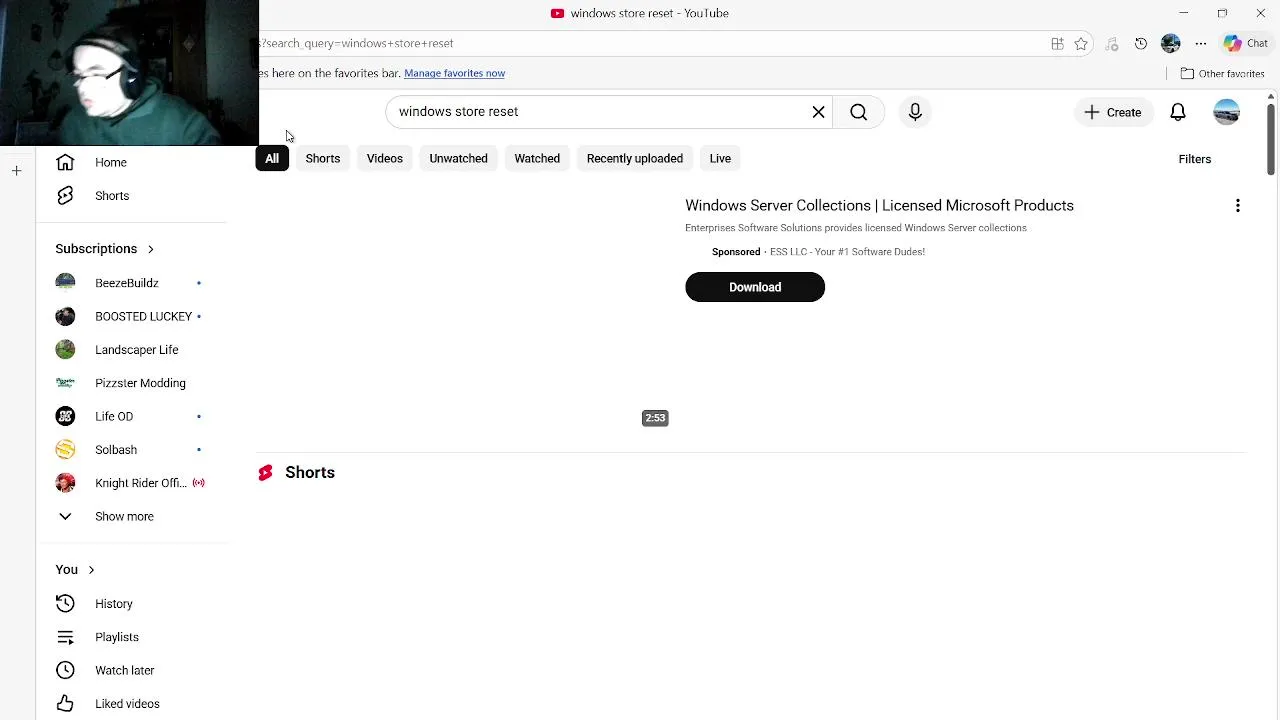
Task: Select the Watched filter chip
Action: pyautogui.click(x=537, y=159)
